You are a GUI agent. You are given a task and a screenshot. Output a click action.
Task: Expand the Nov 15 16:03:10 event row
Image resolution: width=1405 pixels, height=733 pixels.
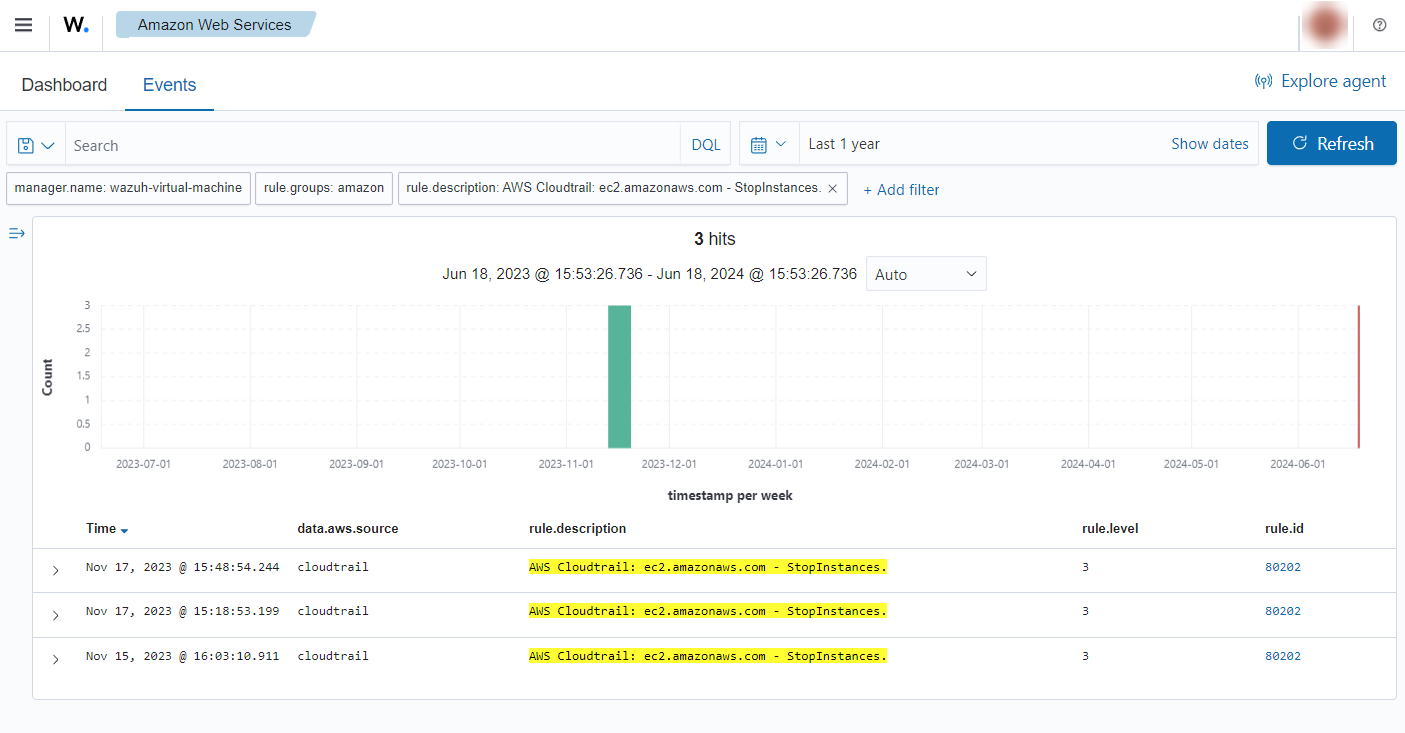(55, 658)
